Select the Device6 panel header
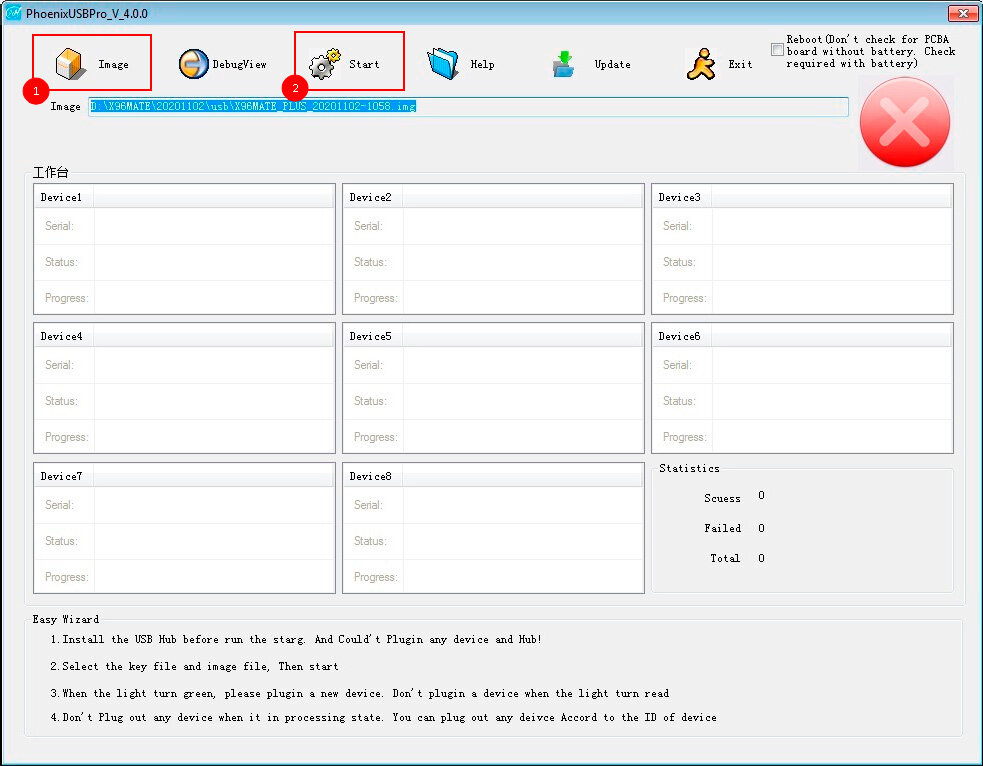983x766 pixels. (802, 336)
